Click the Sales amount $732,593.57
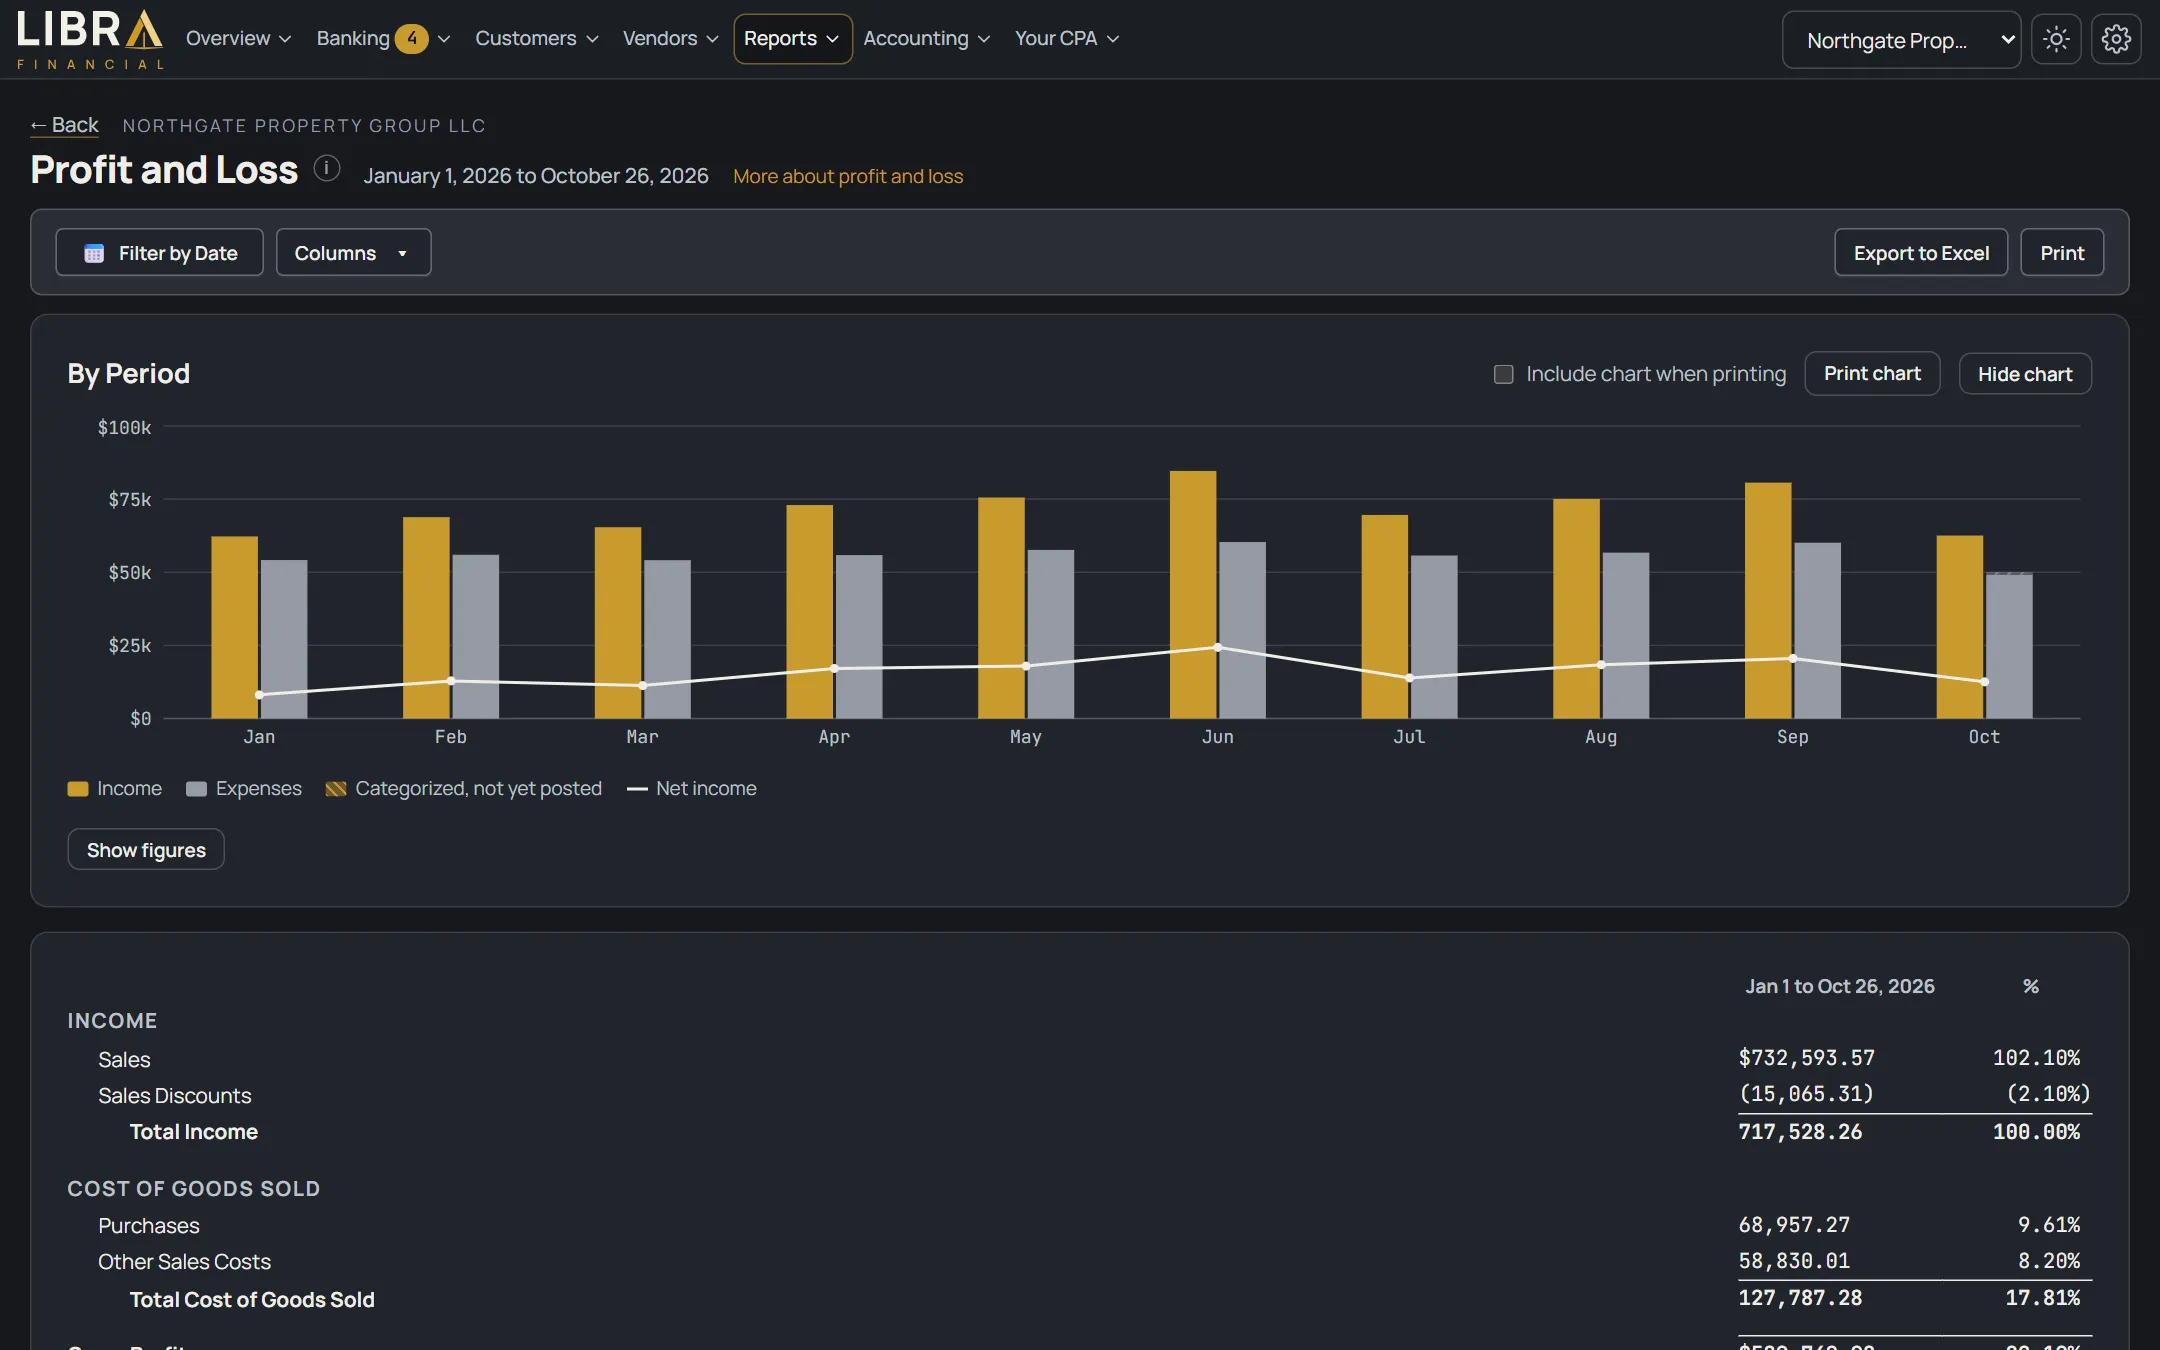Screen dimensions: 2160x1350 pyautogui.click(x=1806, y=1058)
